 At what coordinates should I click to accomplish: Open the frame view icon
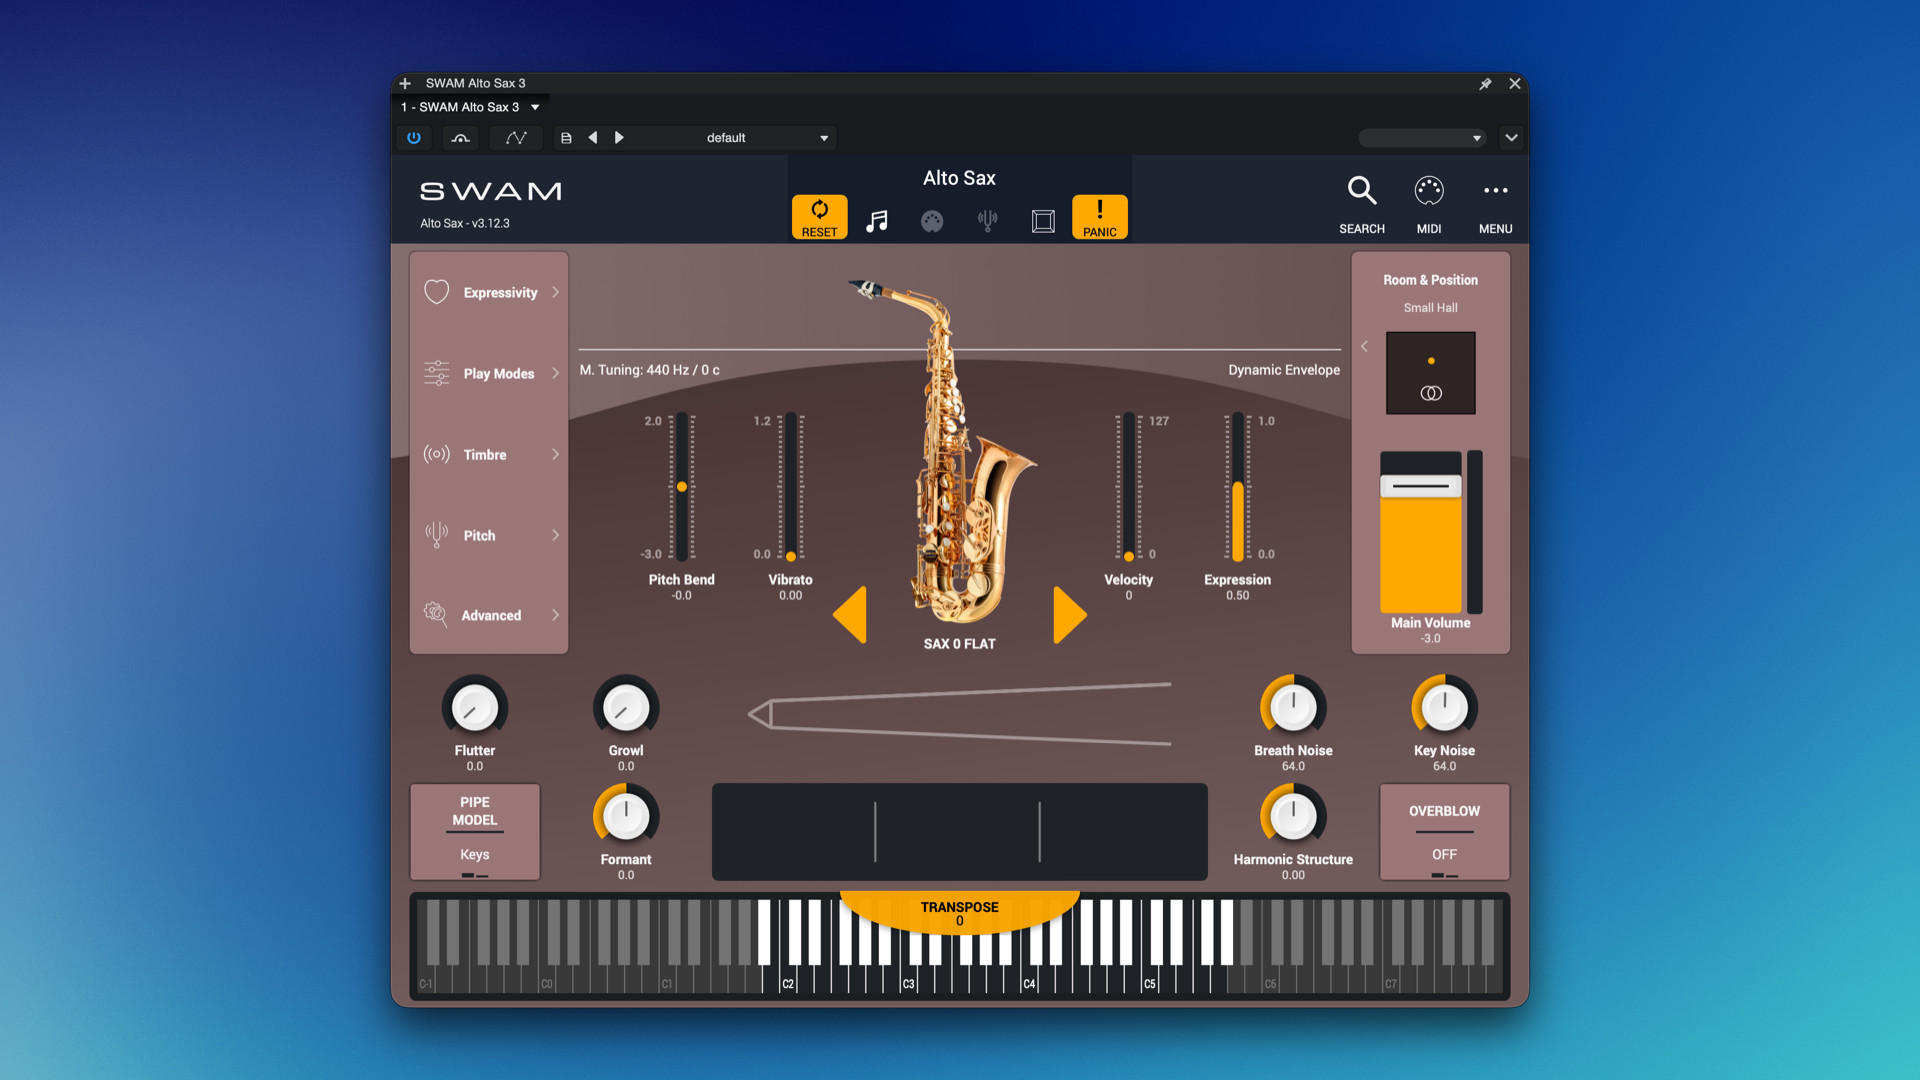[1043, 221]
